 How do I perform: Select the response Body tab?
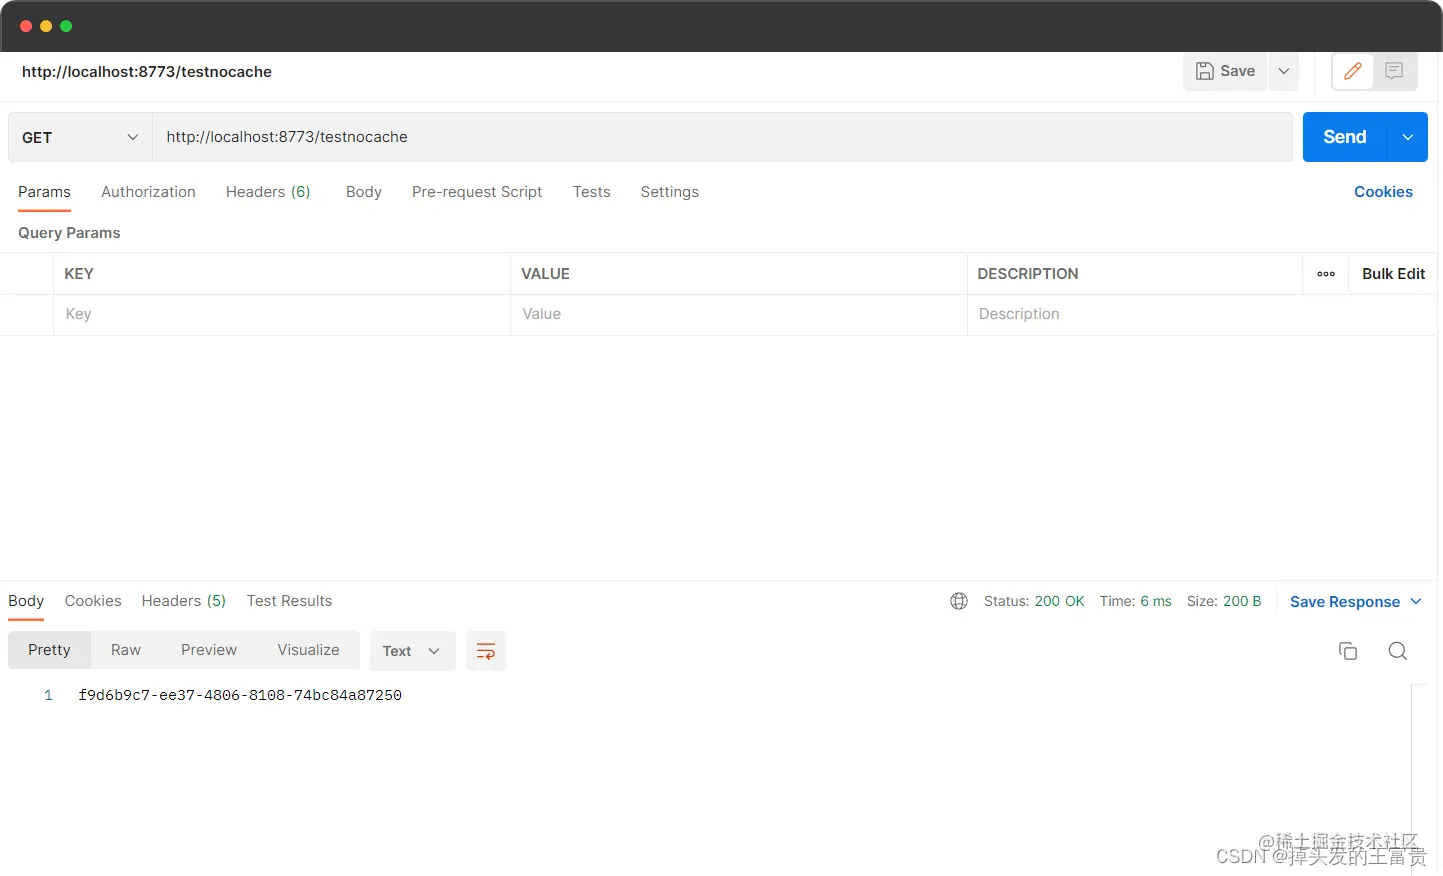click(26, 601)
